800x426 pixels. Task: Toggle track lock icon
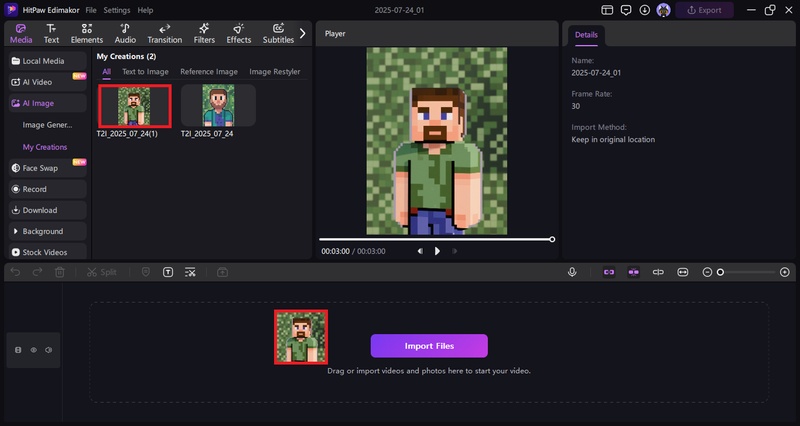tap(18, 350)
